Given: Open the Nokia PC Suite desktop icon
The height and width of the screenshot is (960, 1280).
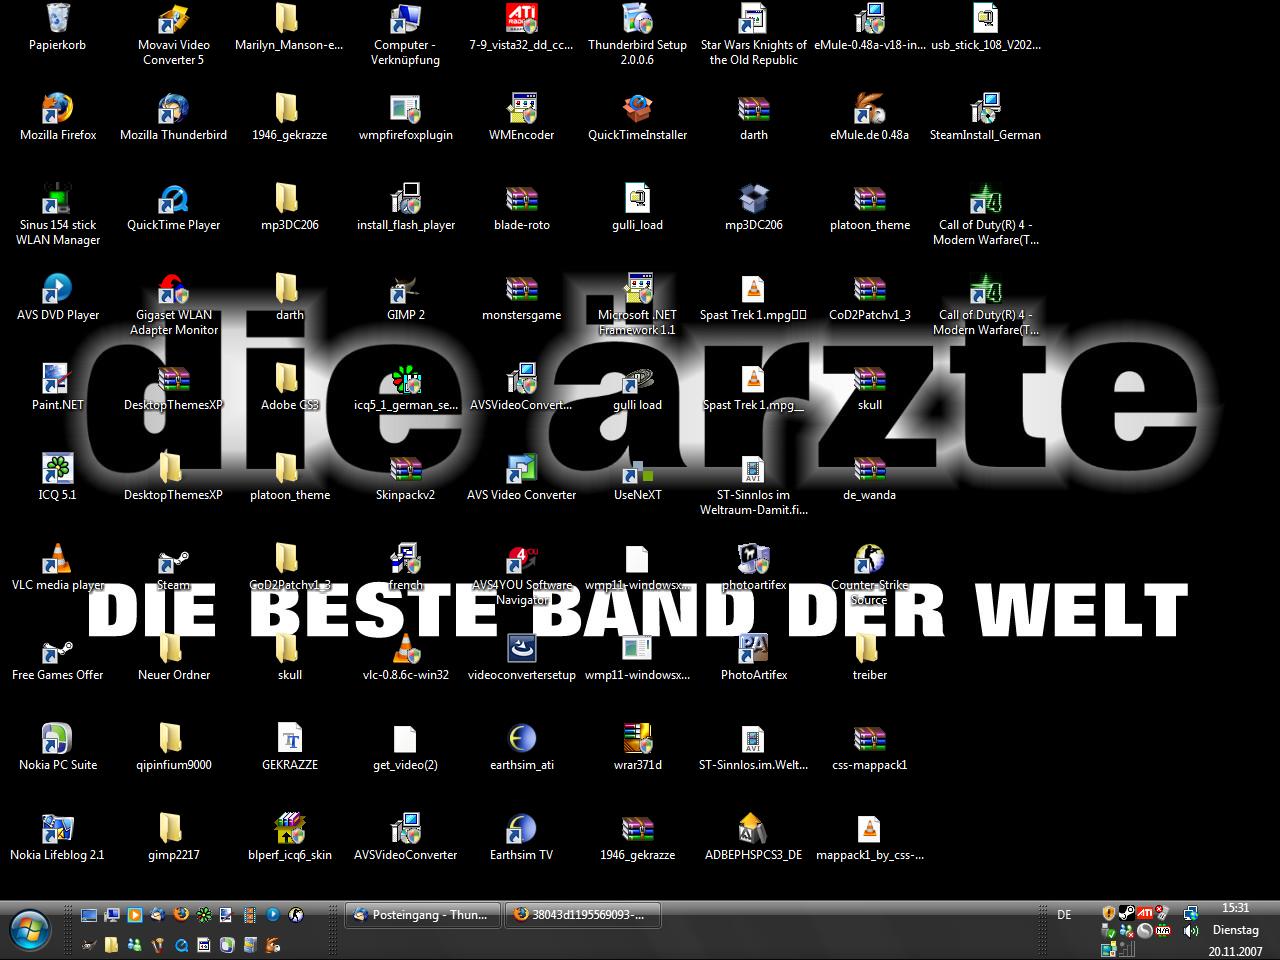Looking at the screenshot, I should (x=58, y=741).
